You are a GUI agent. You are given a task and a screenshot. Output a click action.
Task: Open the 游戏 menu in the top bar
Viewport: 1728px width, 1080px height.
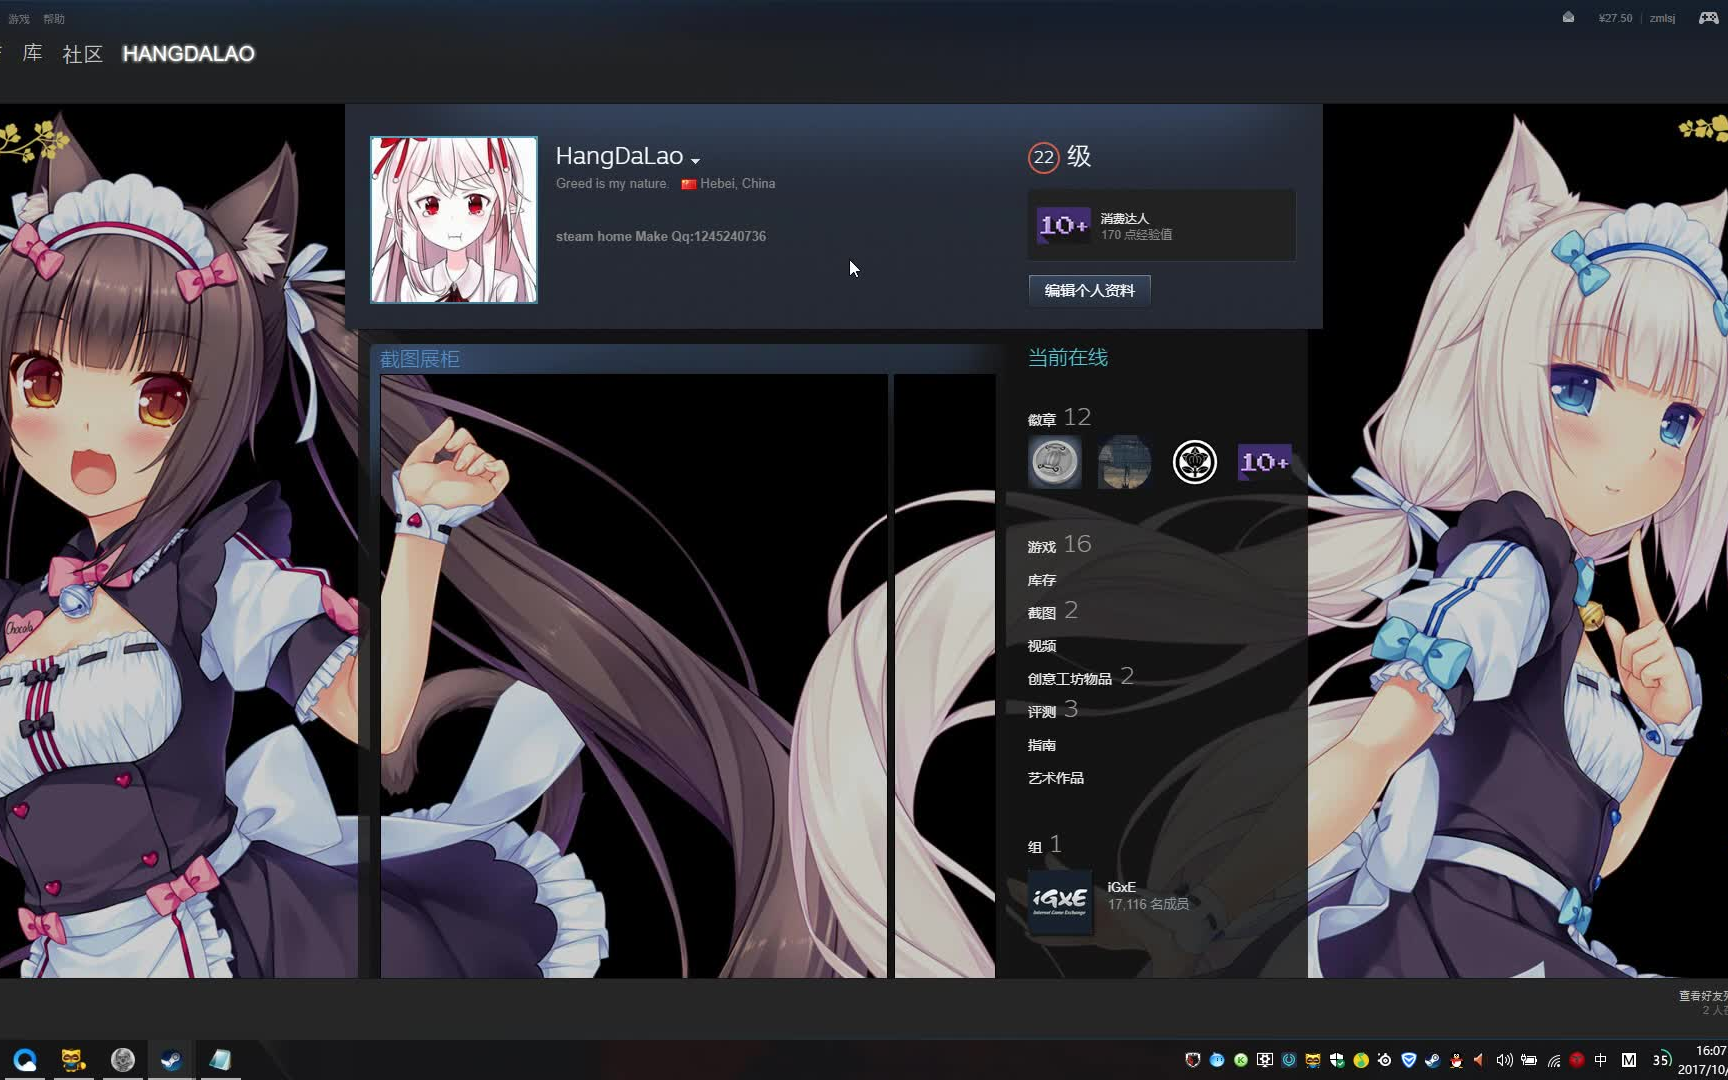click(x=19, y=19)
